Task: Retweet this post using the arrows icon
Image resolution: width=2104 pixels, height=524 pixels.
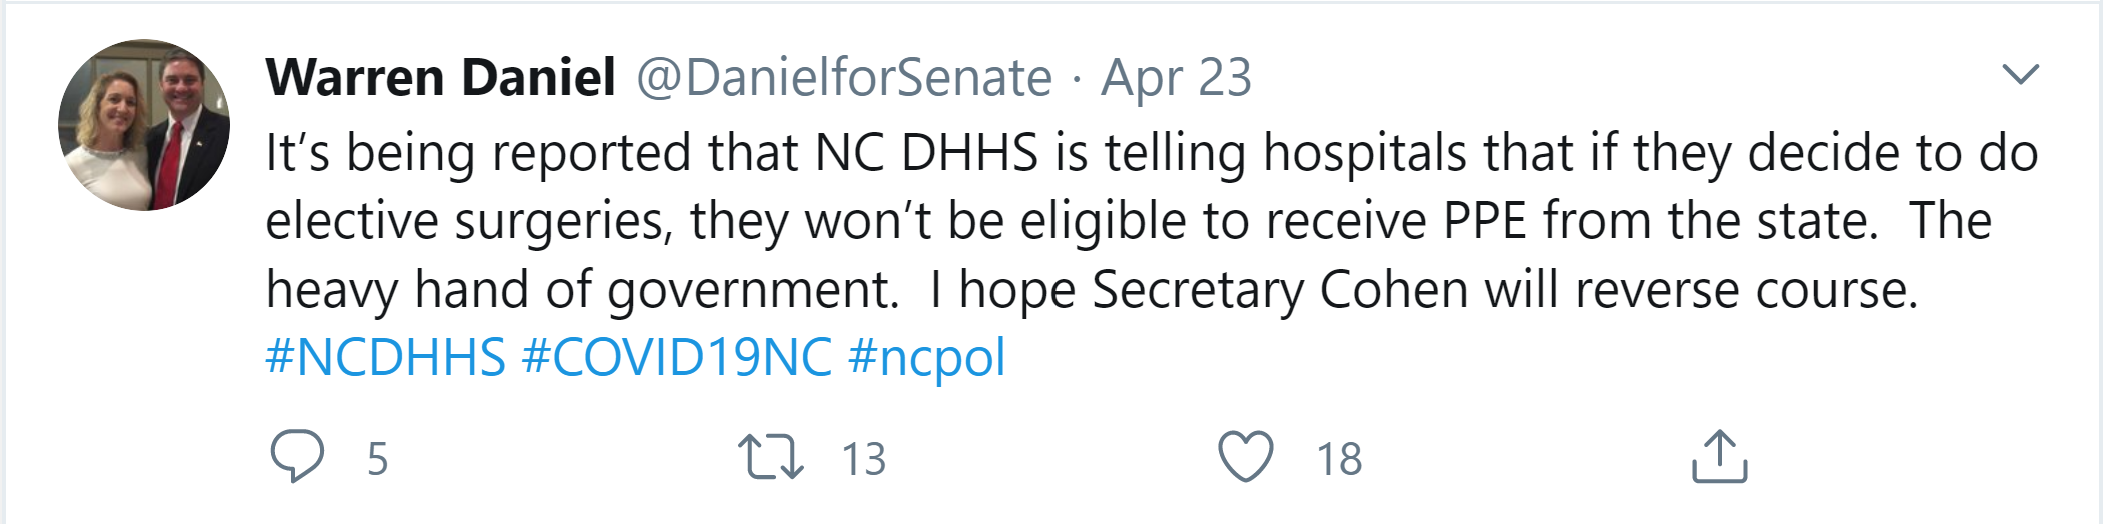Action: [x=770, y=457]
